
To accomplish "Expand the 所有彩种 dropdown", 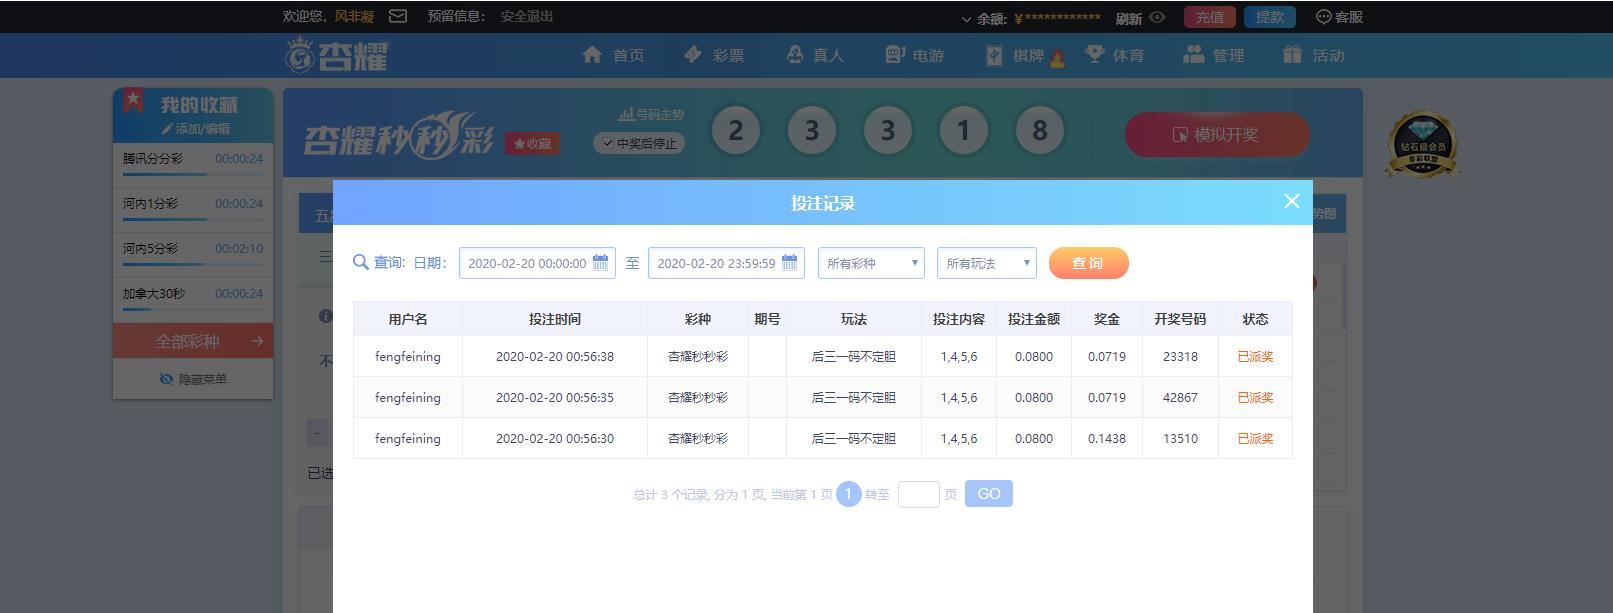I will coord(871,263).
